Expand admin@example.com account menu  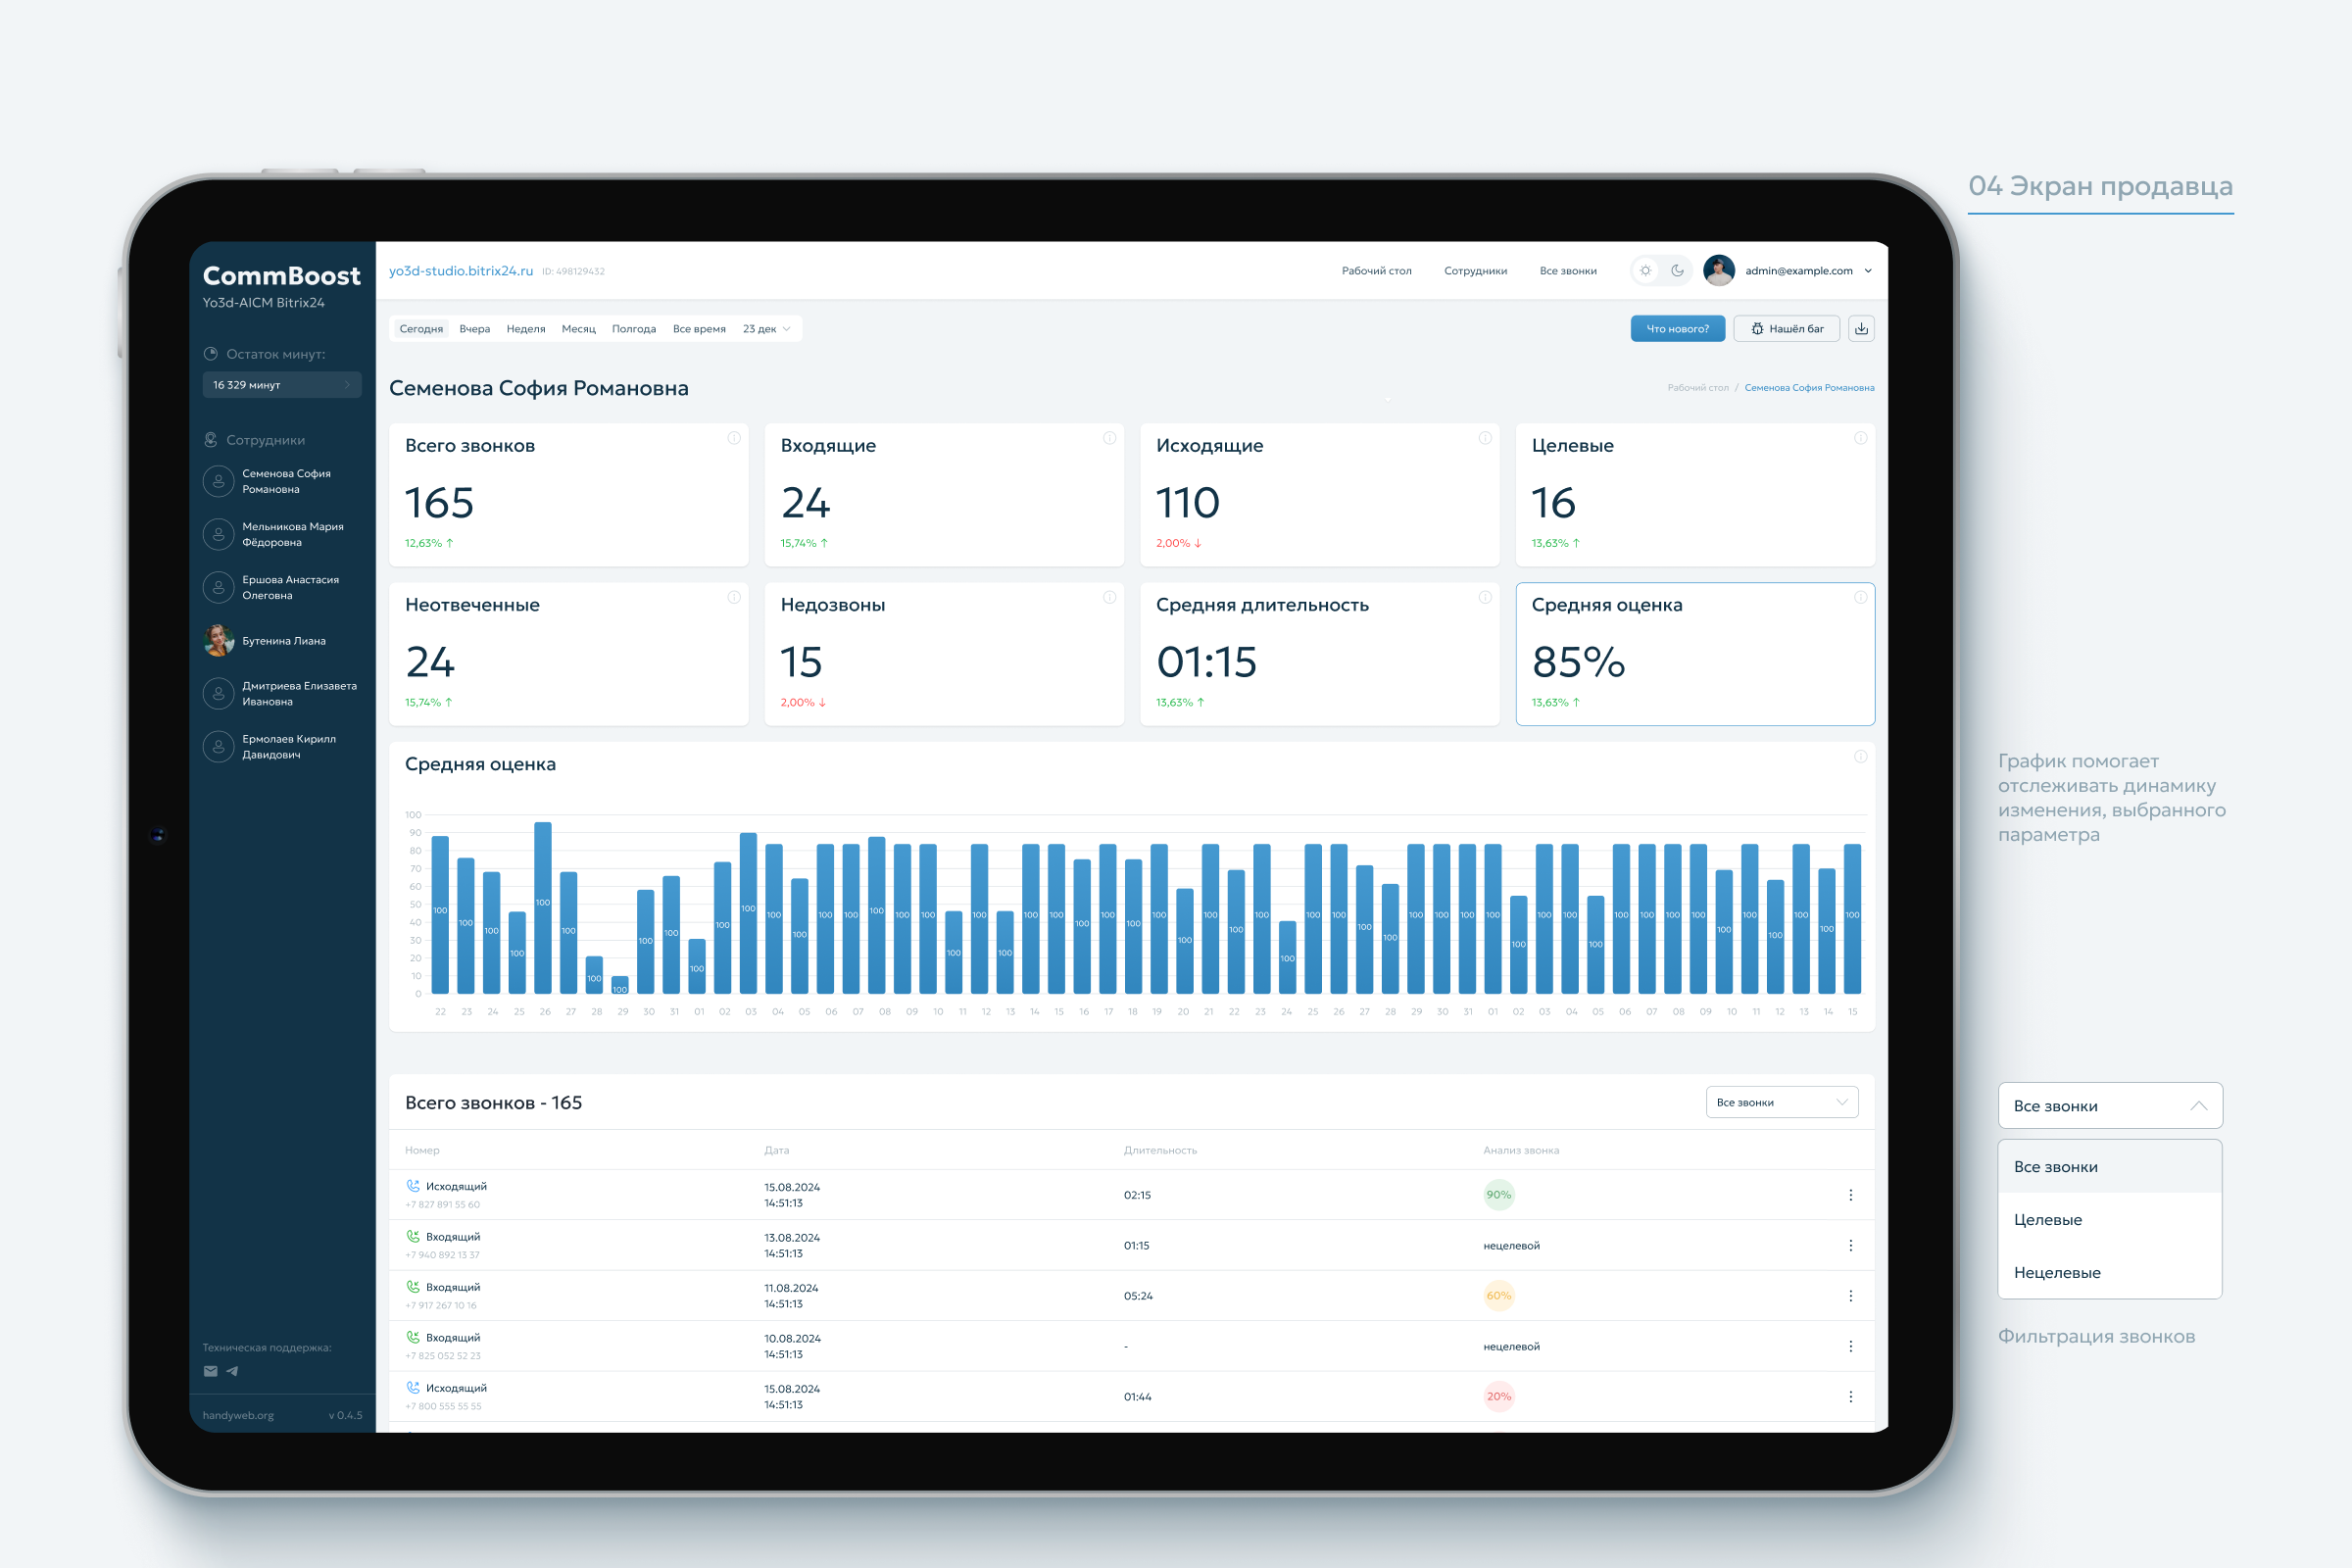(x=1868, y=271)
